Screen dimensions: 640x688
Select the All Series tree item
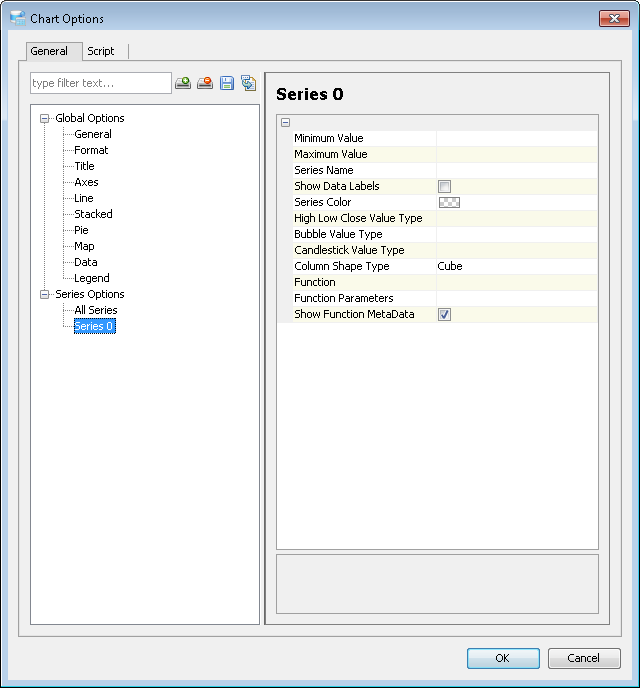tap(96, 310)
